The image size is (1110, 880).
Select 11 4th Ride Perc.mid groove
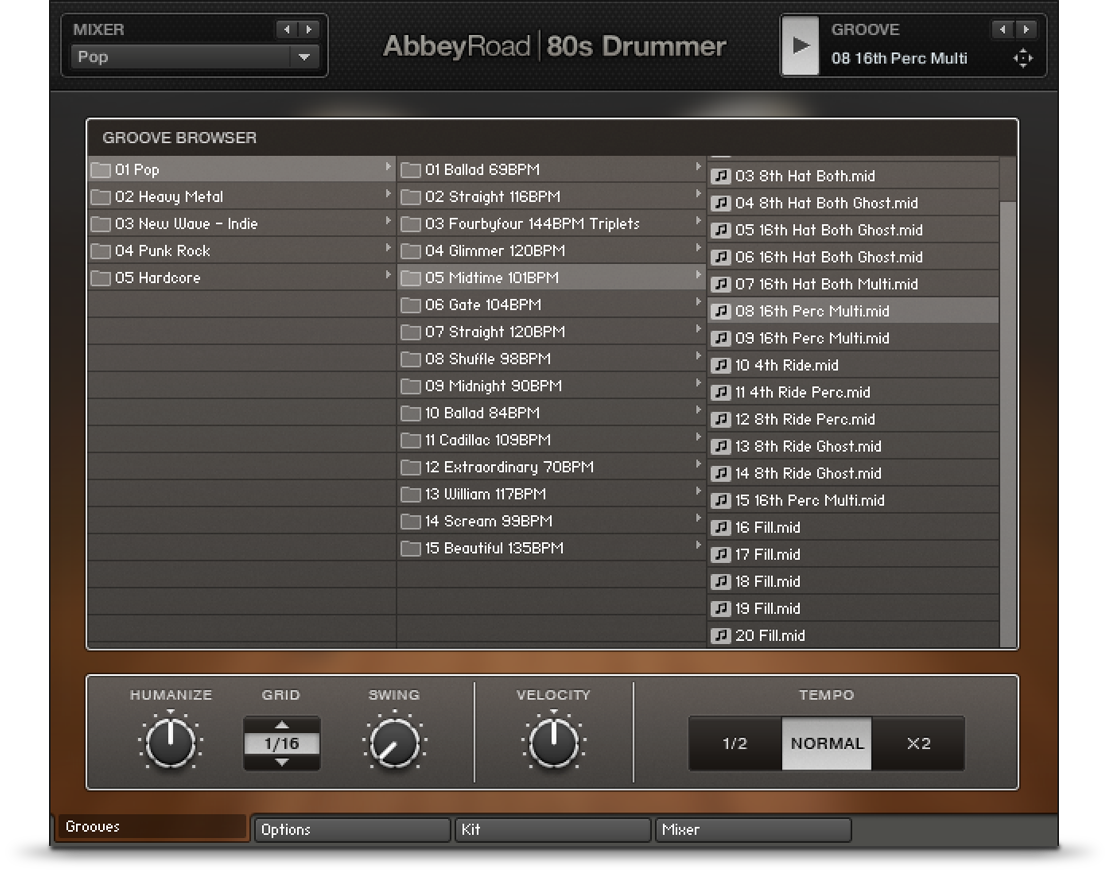[853, 392]
